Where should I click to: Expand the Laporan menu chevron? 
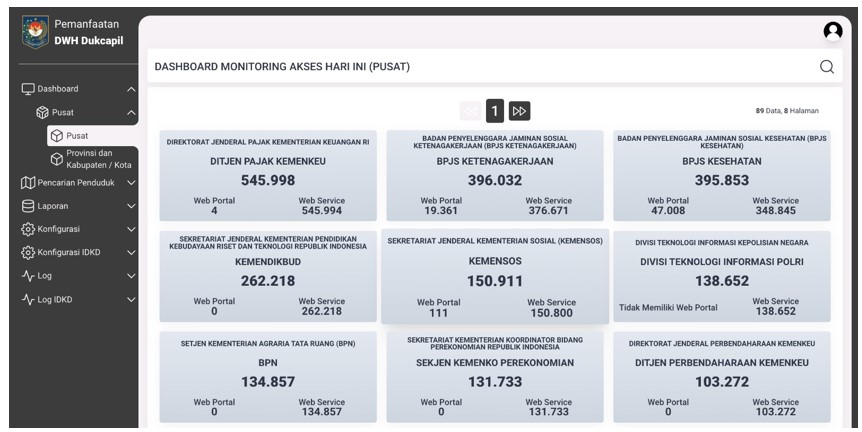pyautogui.click(x=131, y=206)
